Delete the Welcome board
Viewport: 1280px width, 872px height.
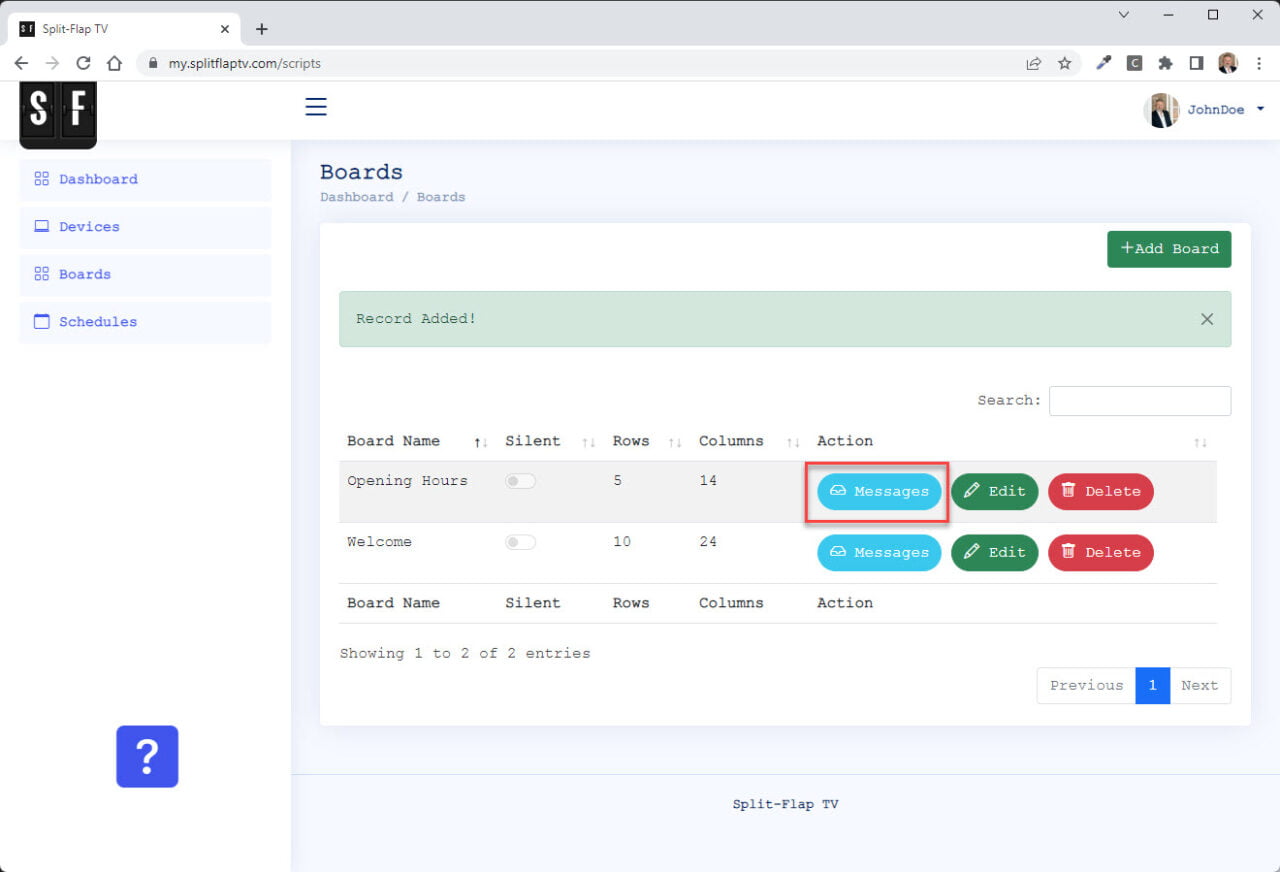(1100, 552)
